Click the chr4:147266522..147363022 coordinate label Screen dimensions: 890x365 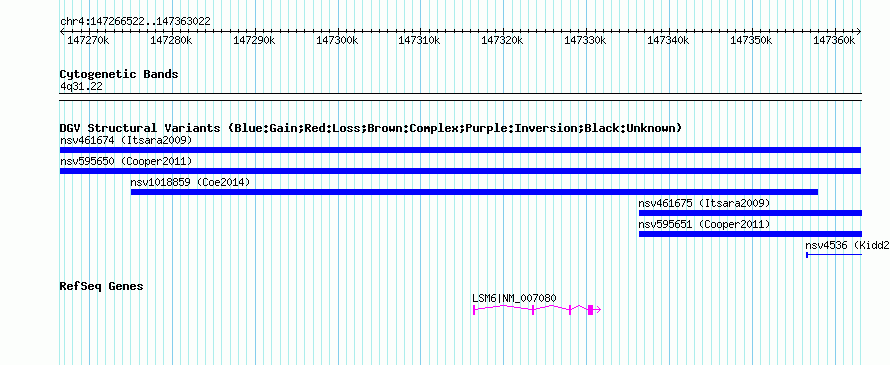coord(135,22)
